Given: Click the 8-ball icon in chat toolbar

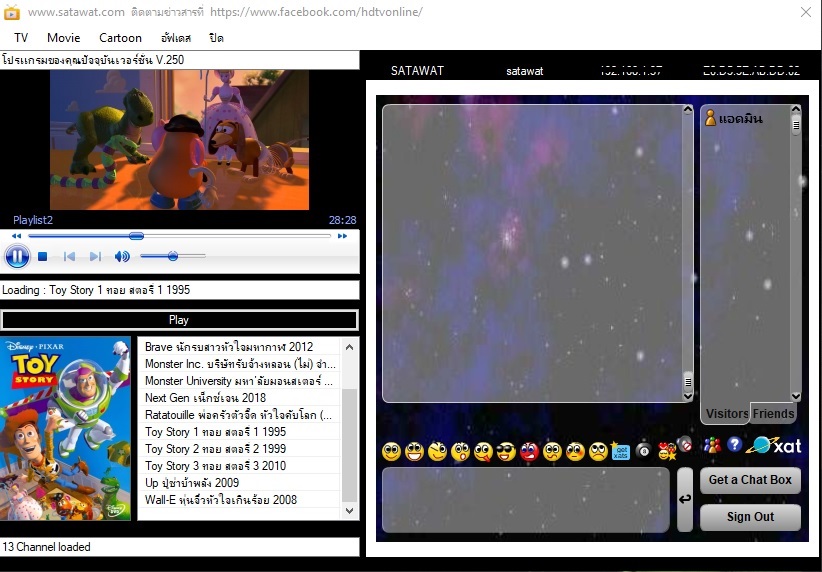Looking at the screenshot, I should tap(643, 450).
